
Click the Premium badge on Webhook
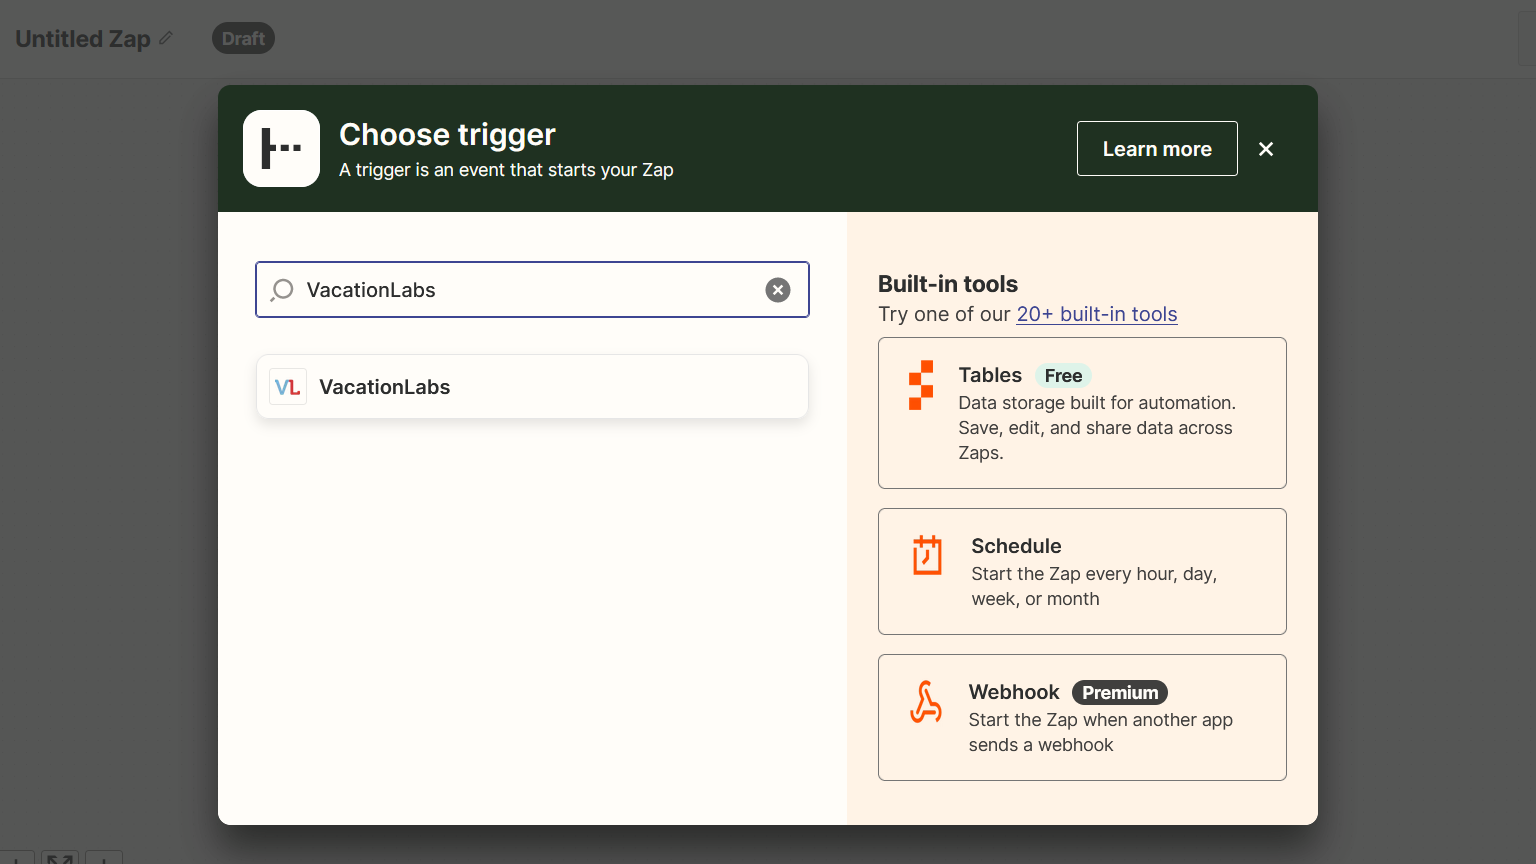click(x=1119, y=693)
